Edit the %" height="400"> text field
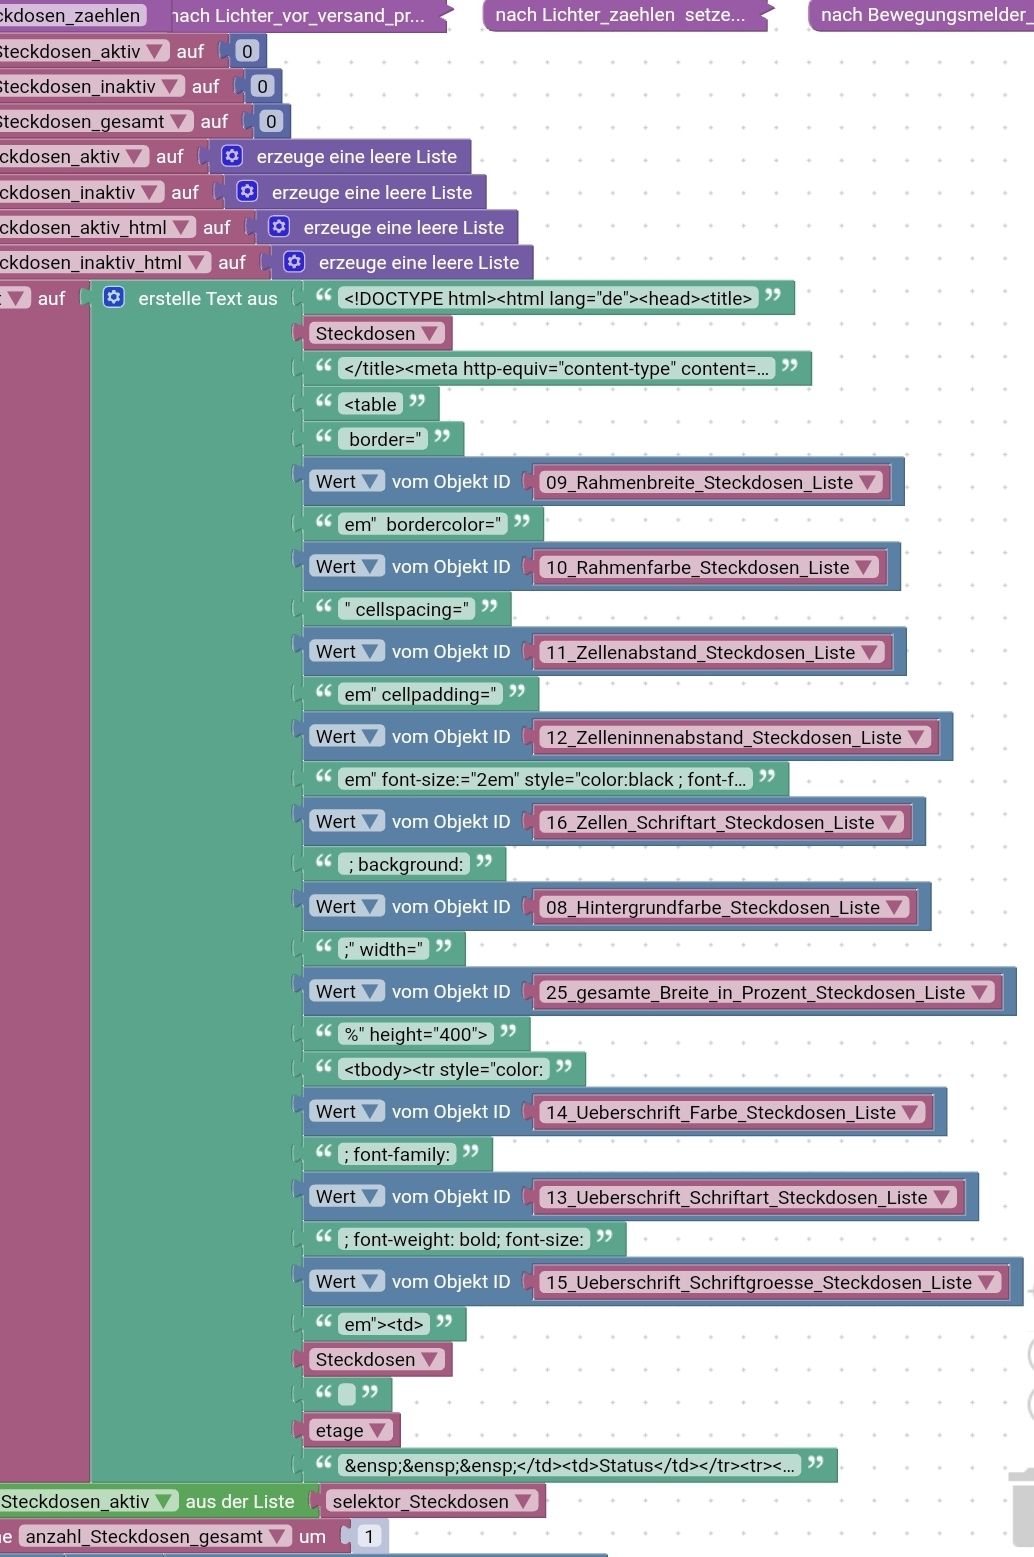1034x1557 pixels. pos(416,1034)
